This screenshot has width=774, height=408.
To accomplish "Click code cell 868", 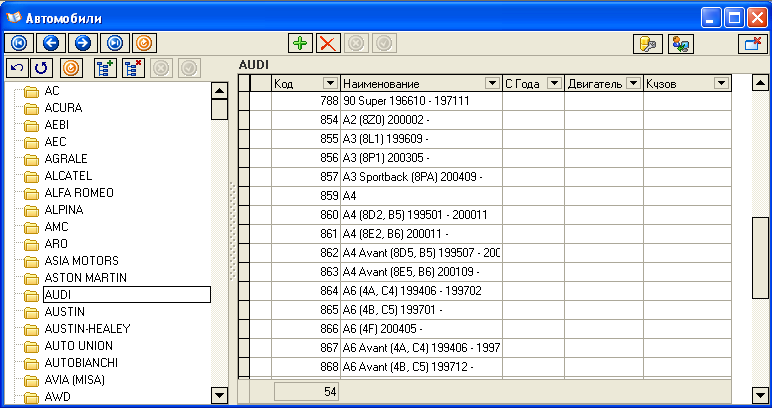I will 306,367.
